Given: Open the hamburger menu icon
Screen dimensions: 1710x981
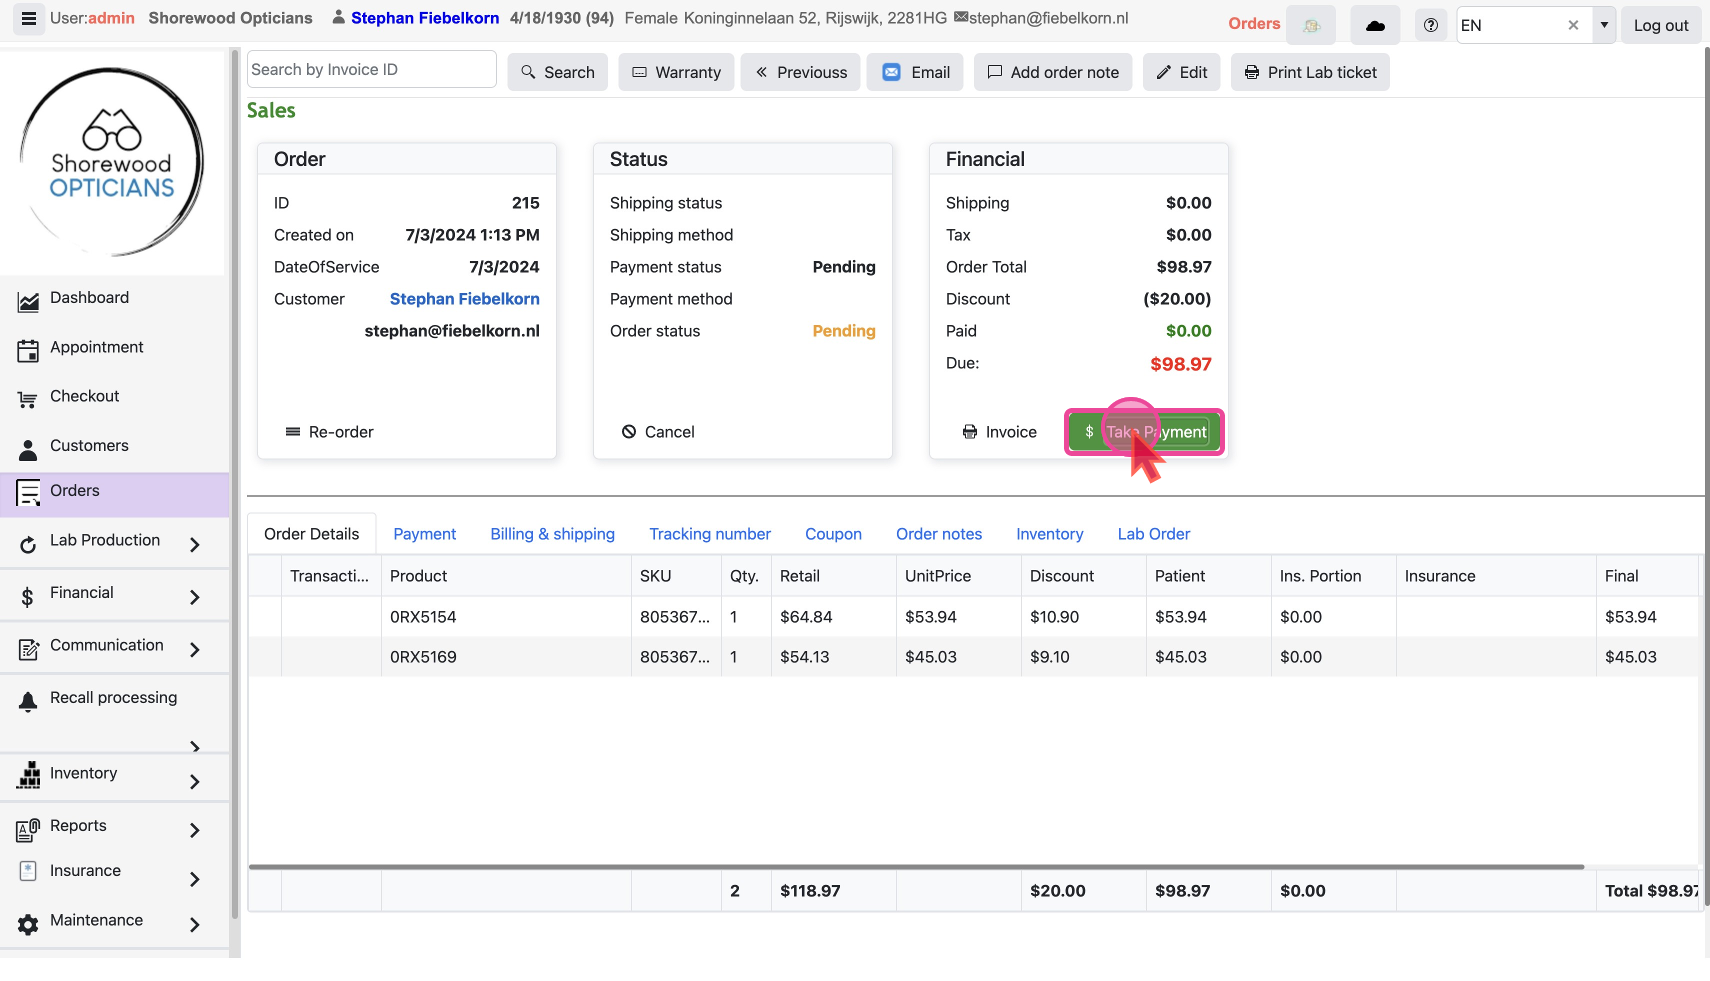Looking at the screenshot, I should [28, 19].
